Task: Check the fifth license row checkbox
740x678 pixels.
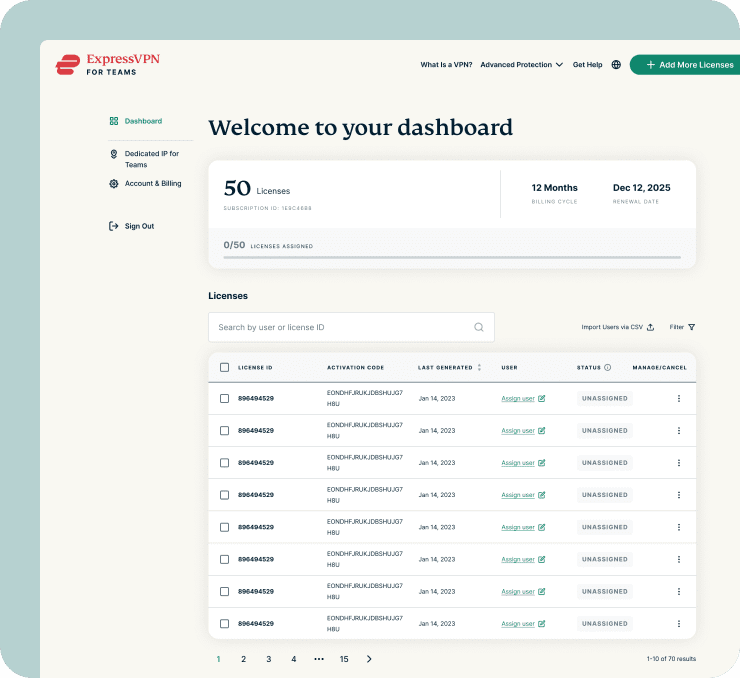Action: pyautogui.click(x=225, y=527)
